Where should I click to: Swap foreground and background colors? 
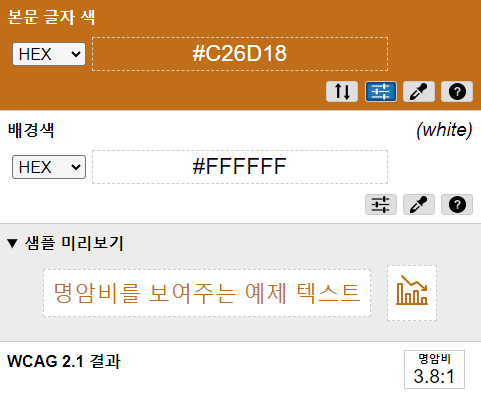[x=342, y=91]
